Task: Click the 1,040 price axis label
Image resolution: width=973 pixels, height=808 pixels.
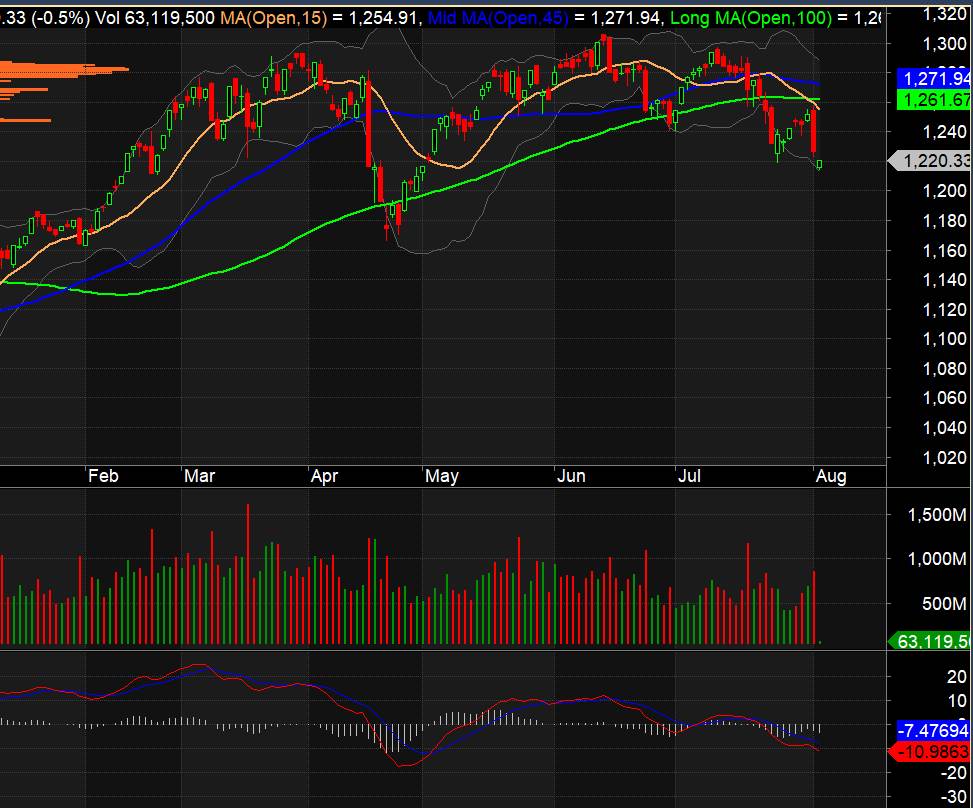Action: (x=944, y=428)
